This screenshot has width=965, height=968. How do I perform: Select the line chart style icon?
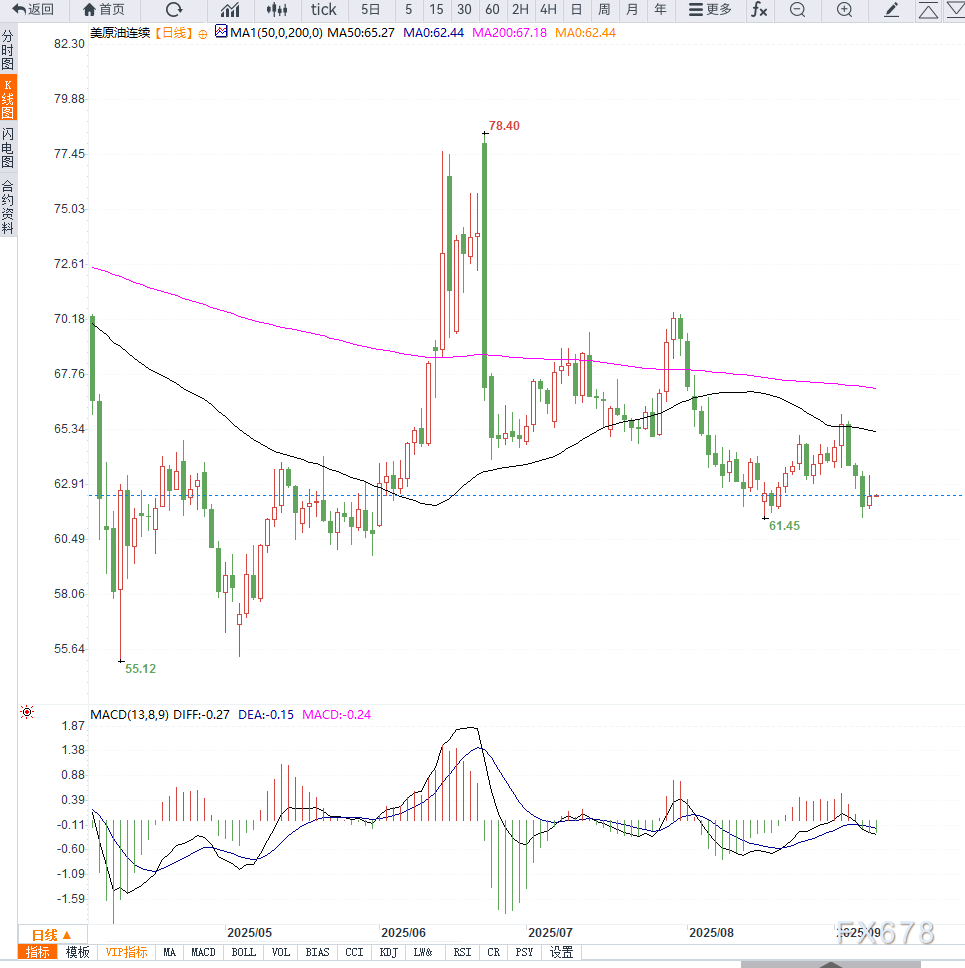(x=230, y=10)
